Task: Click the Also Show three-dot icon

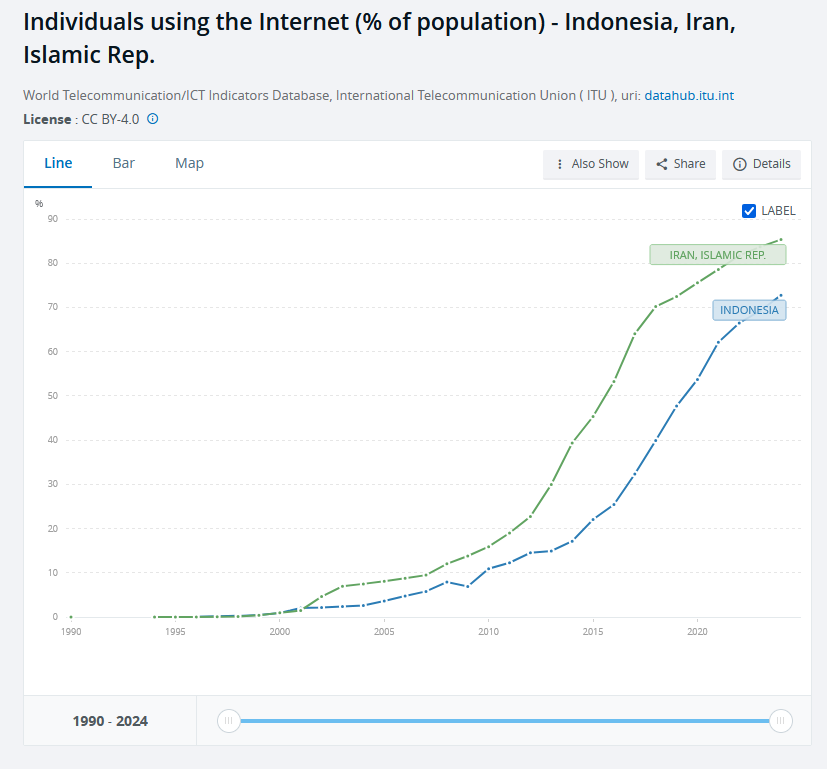Action: point(560,164)
